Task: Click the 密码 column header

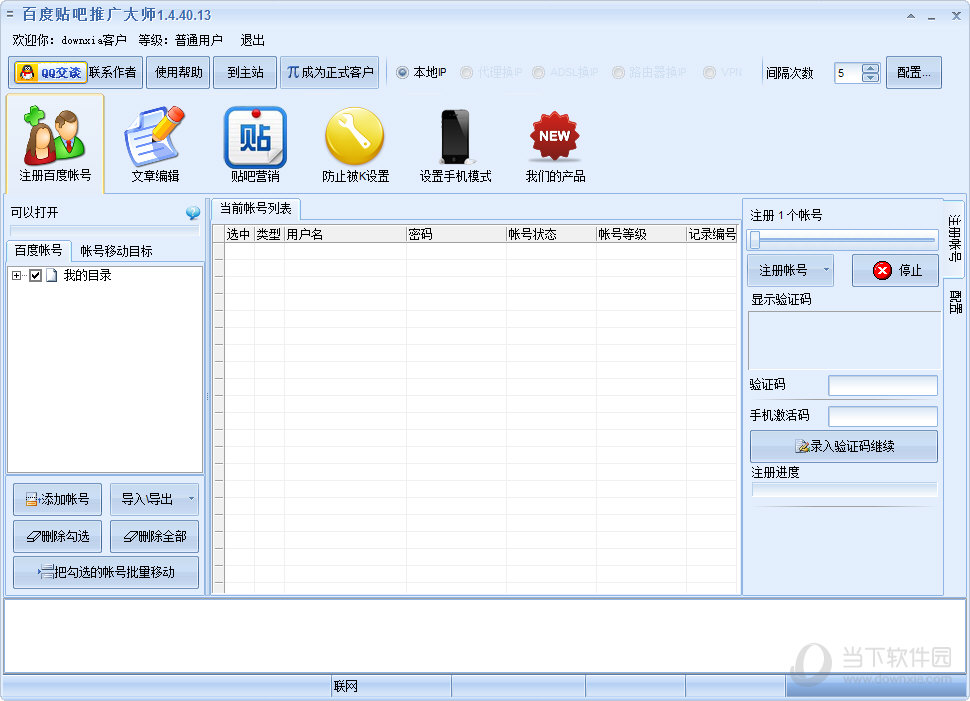Action: tap(456, 234)
